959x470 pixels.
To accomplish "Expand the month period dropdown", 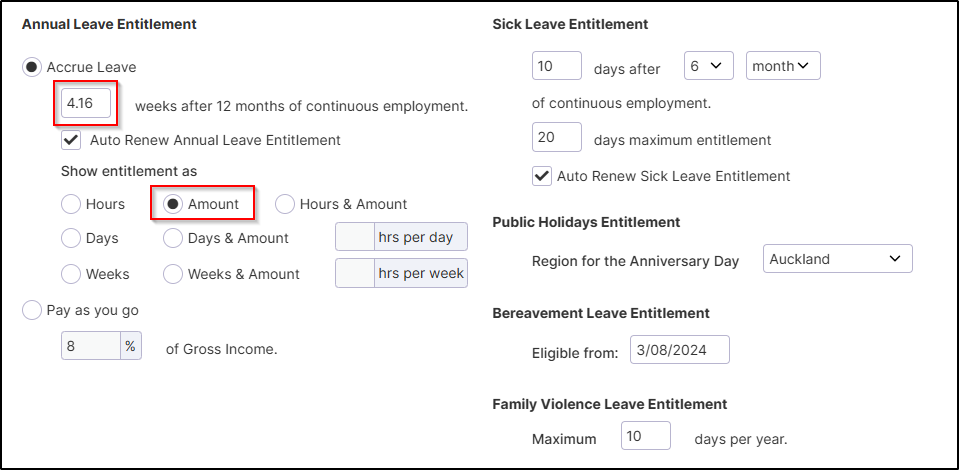I will 783,67.
